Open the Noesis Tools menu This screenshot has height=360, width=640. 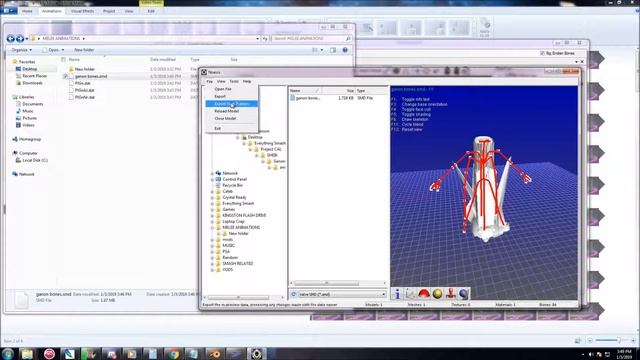pyautogui.click(x=234, y=82)
